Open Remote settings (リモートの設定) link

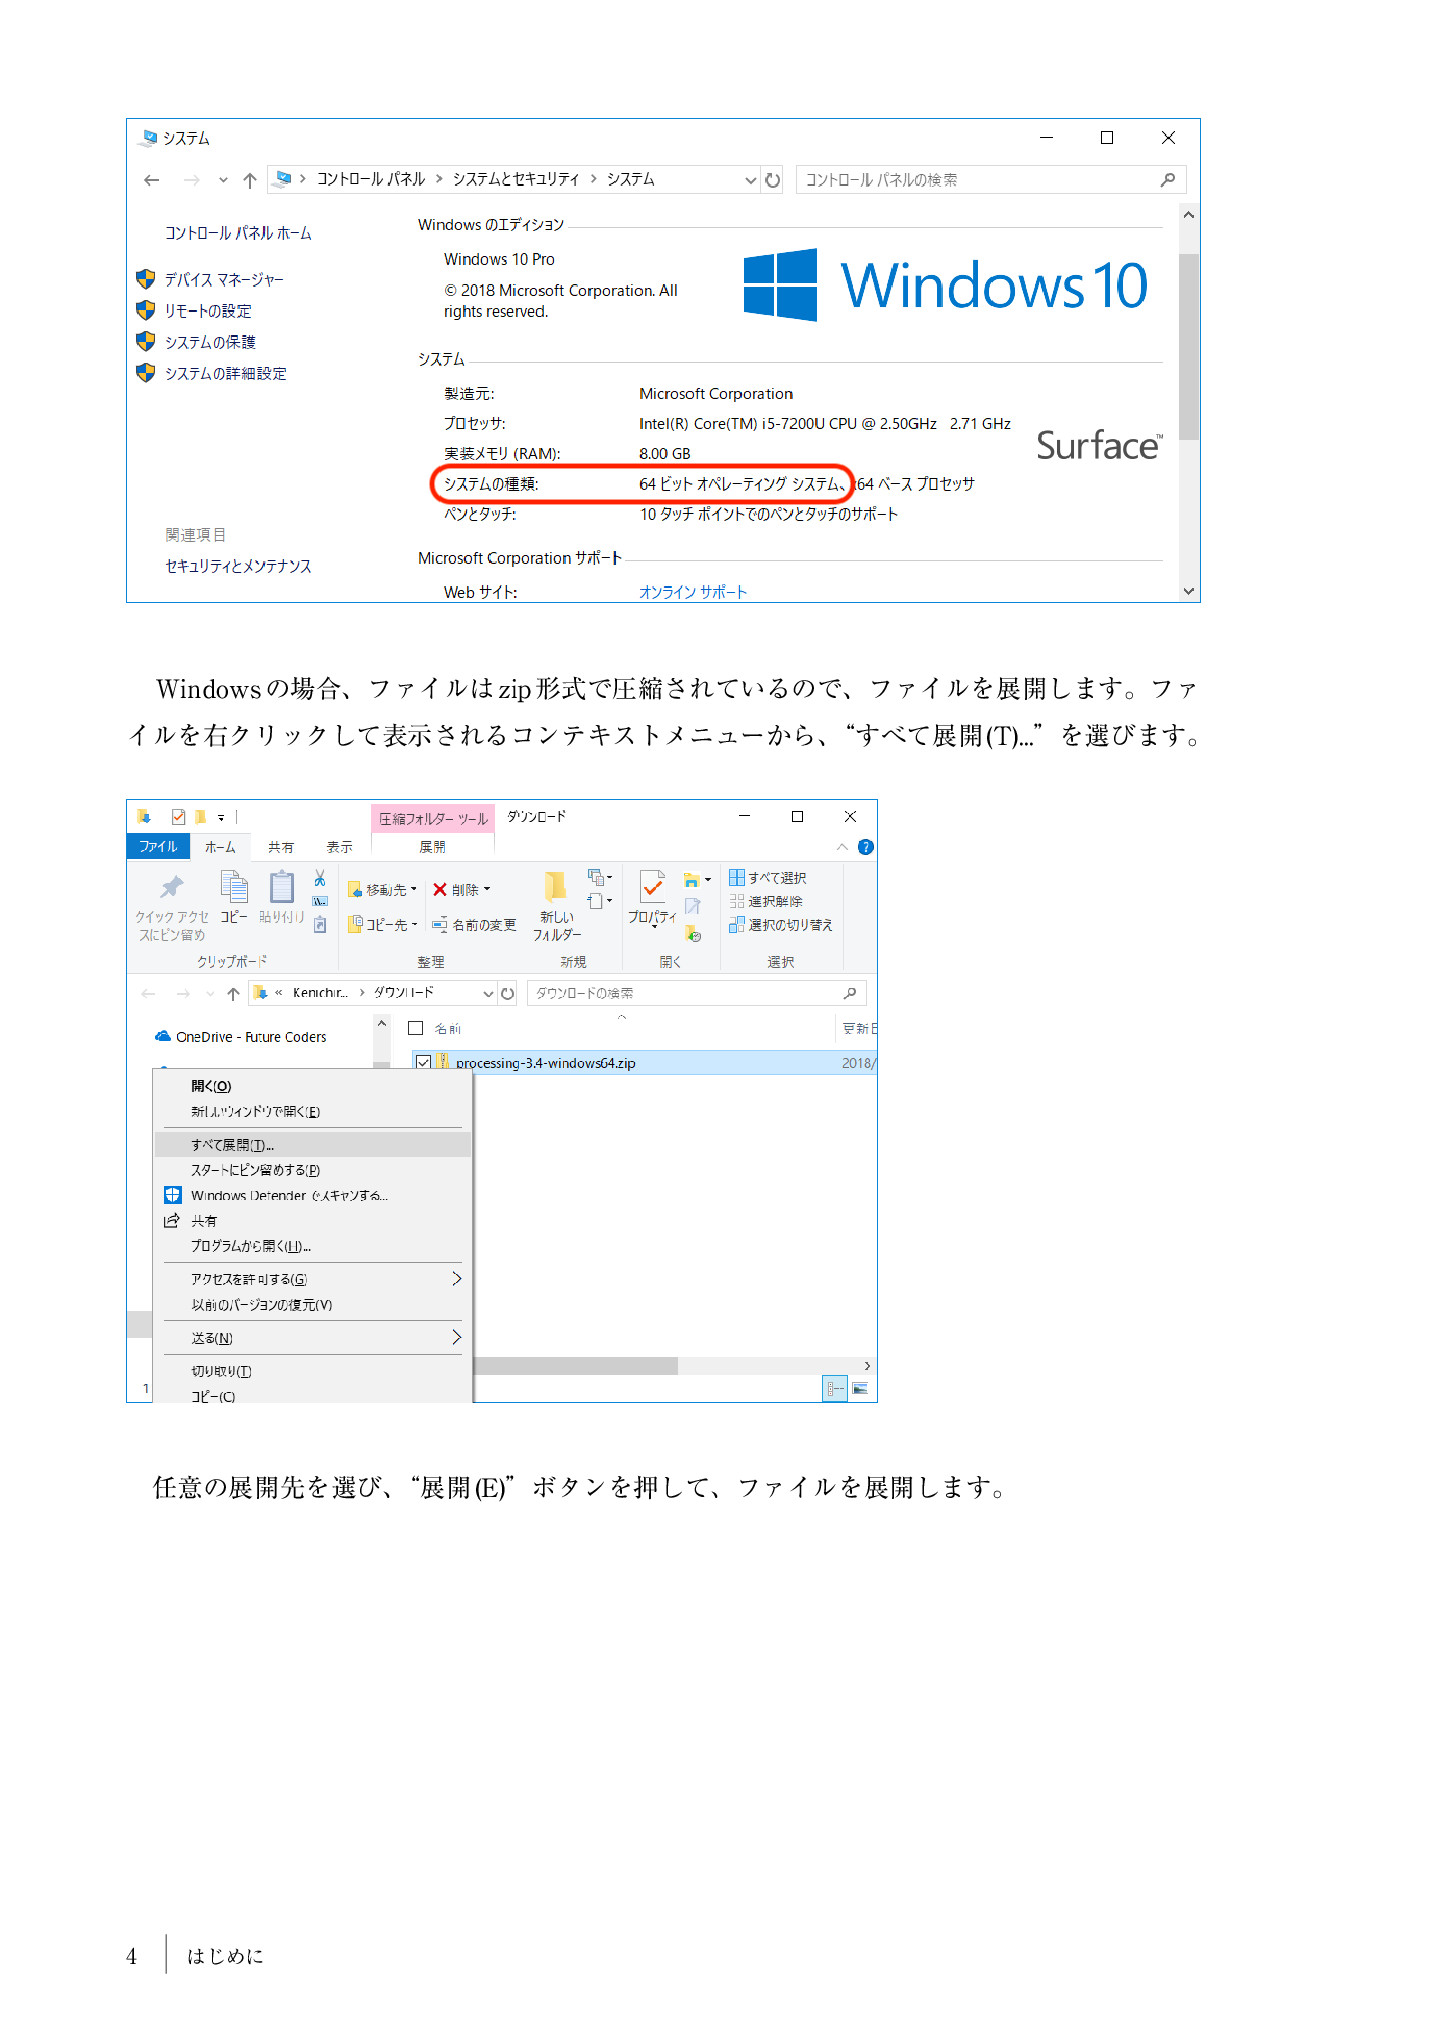pyautogui.click(x=208, y=311)
